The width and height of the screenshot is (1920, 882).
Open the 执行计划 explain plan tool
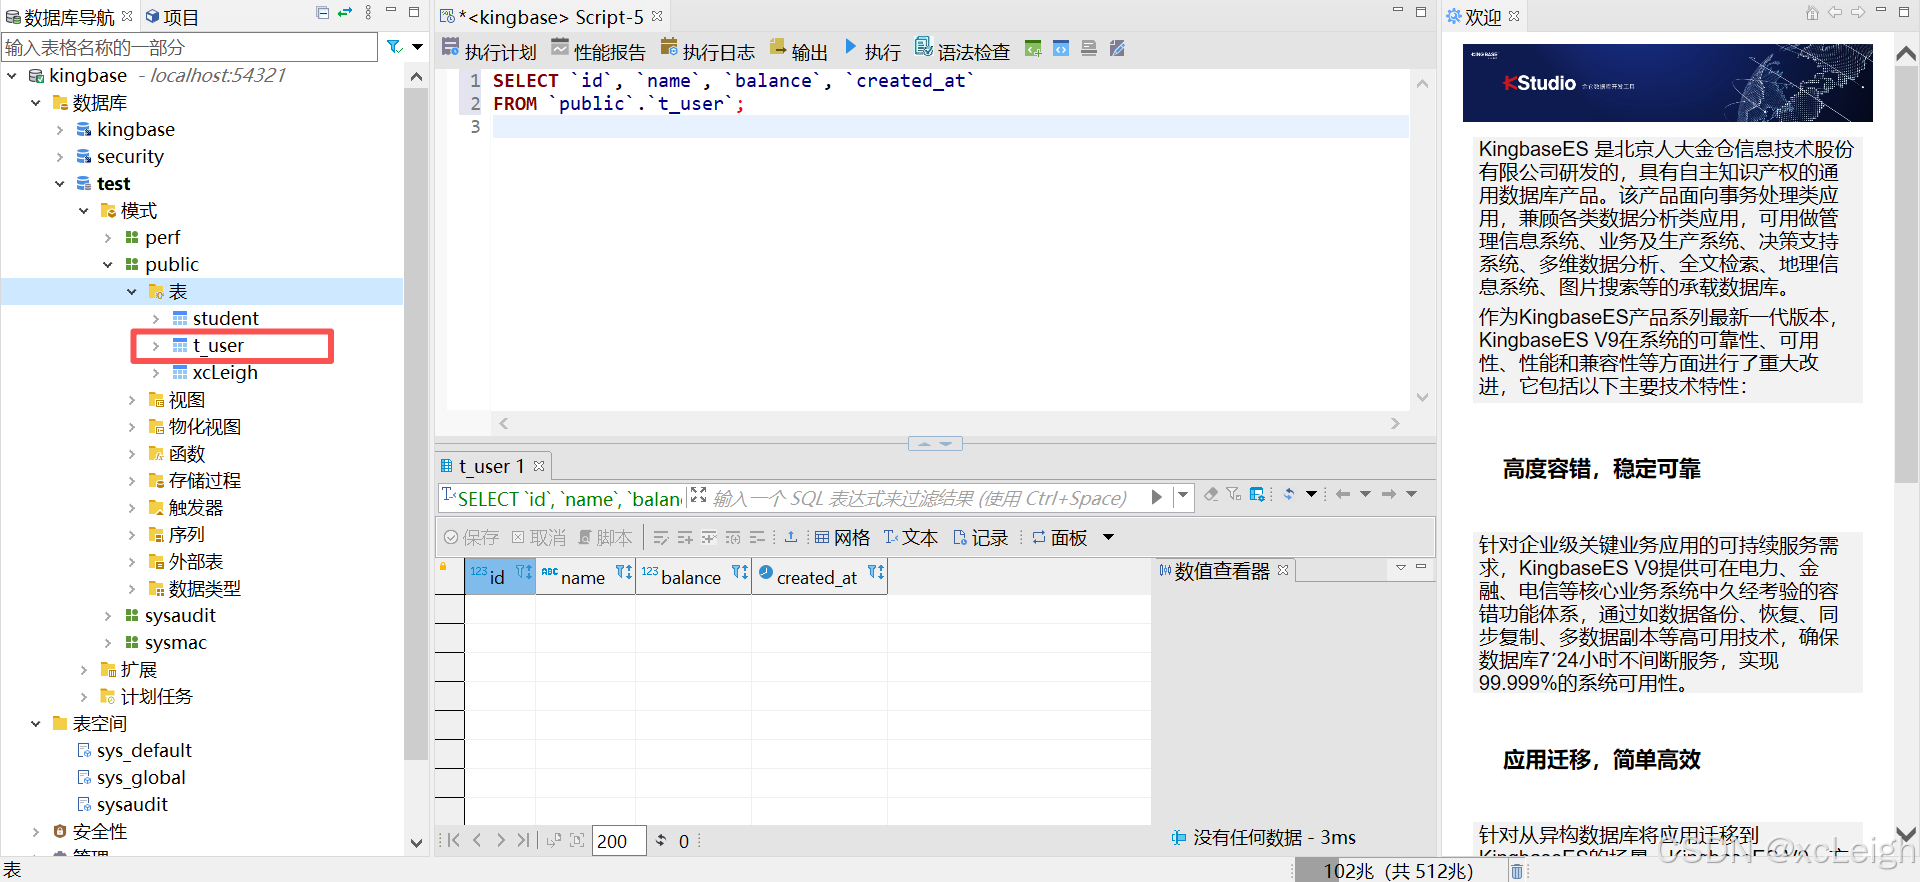489,50
